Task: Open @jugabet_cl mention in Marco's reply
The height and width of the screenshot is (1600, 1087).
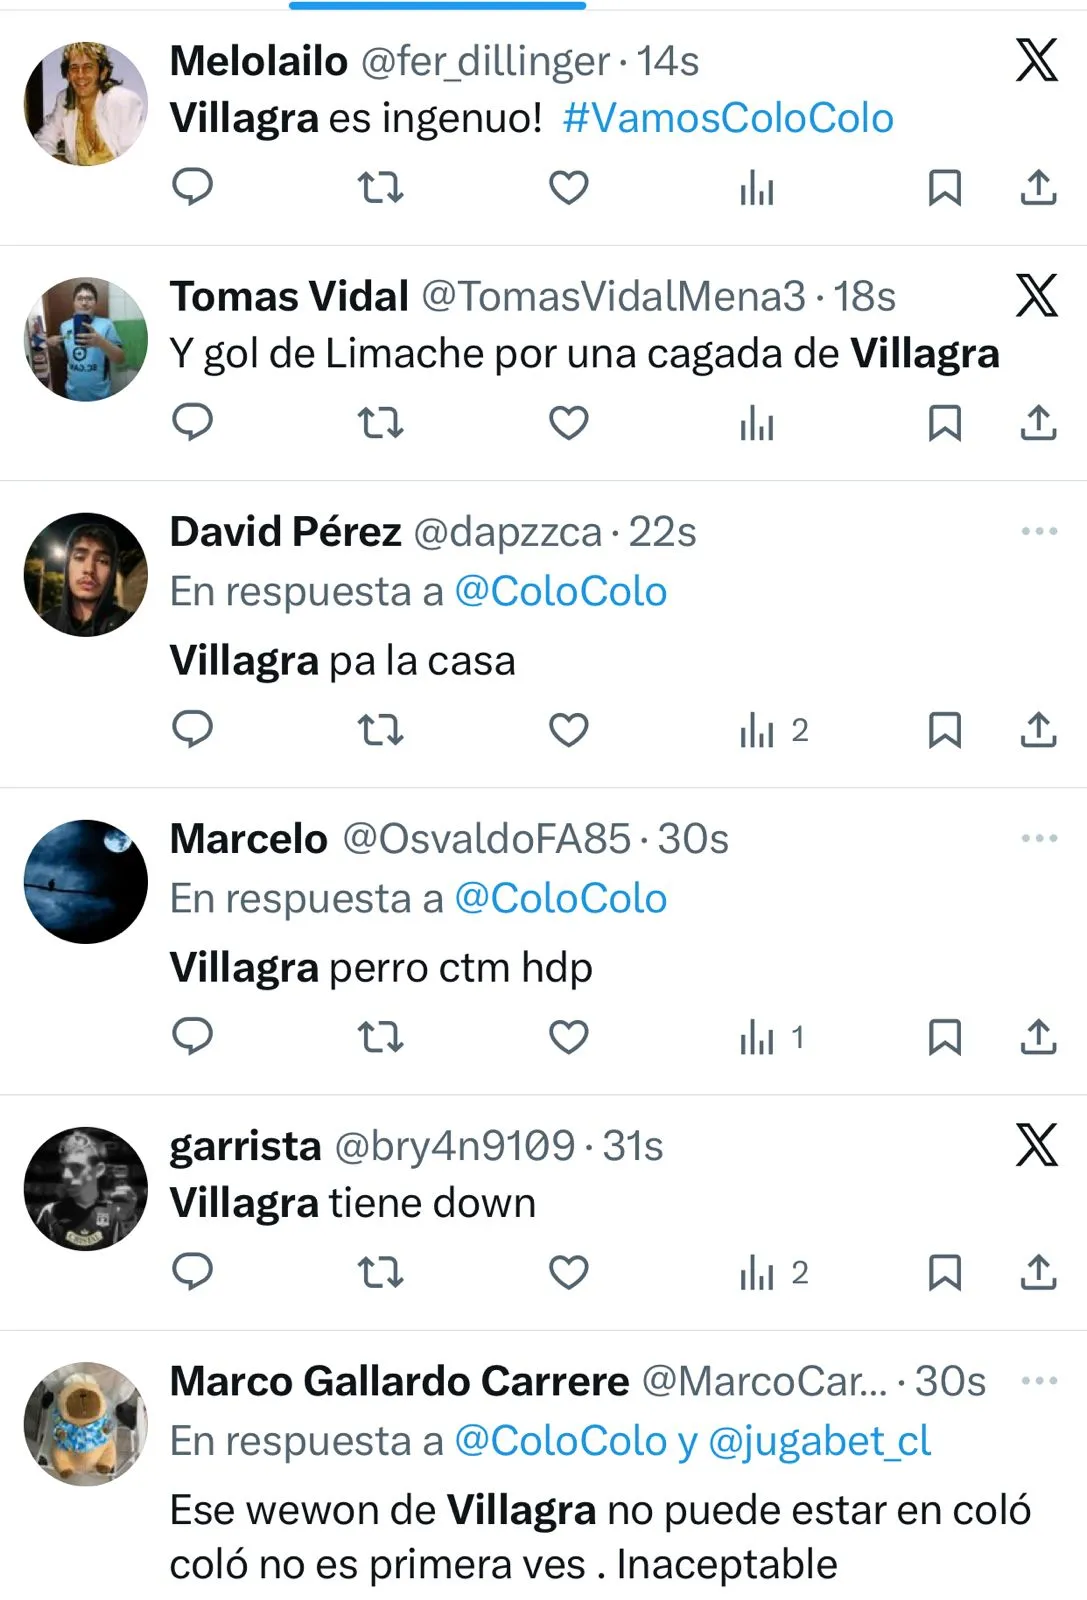Action: 819,1441
